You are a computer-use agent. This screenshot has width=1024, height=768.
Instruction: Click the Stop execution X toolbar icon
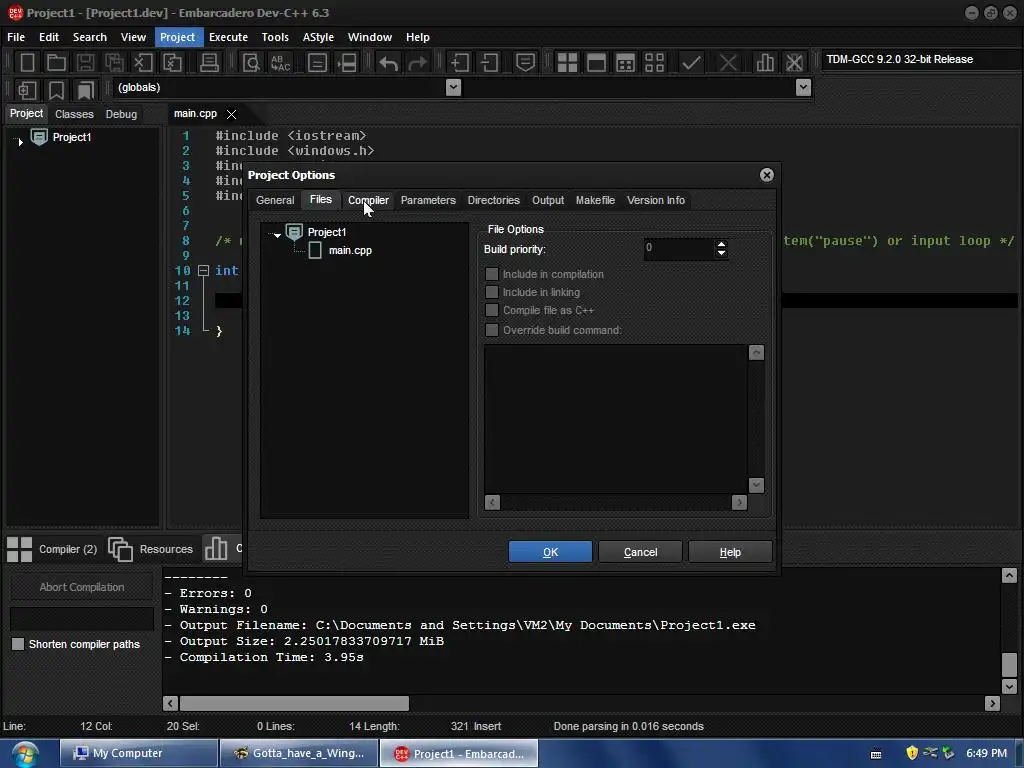(728, 63)
